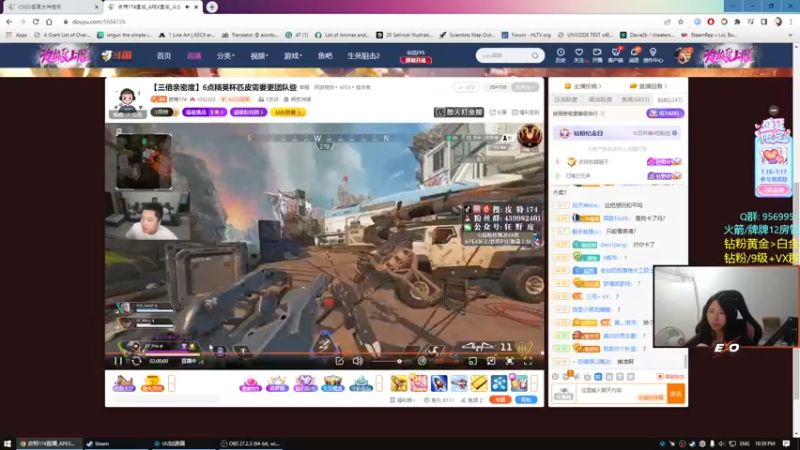Open the 福利券 dropdown below gifts
Screen dimensions: 800x450
tap(403, 401)
